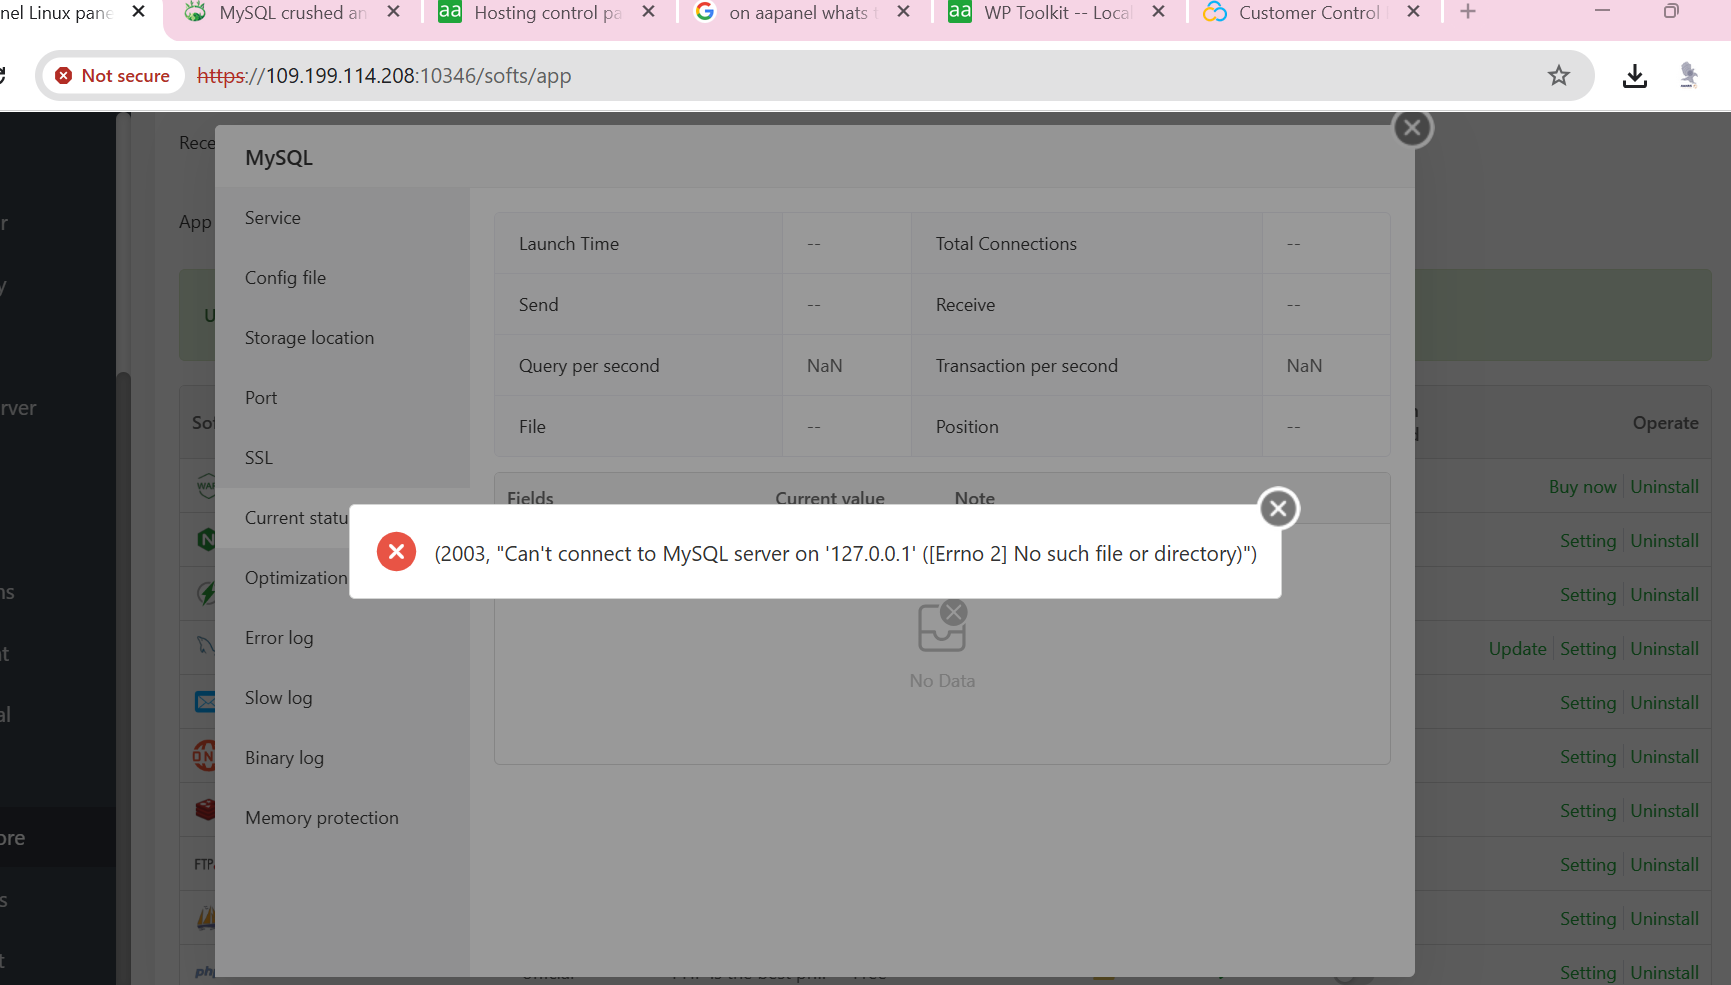
Task: Switch to the 'MySQL crushed' tab
Action: (x=292, y=13)
